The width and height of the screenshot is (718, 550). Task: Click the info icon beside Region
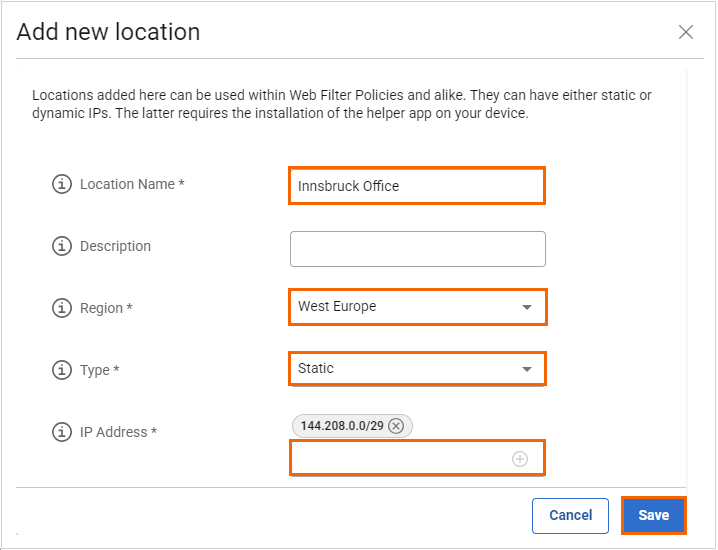[63, 308]
